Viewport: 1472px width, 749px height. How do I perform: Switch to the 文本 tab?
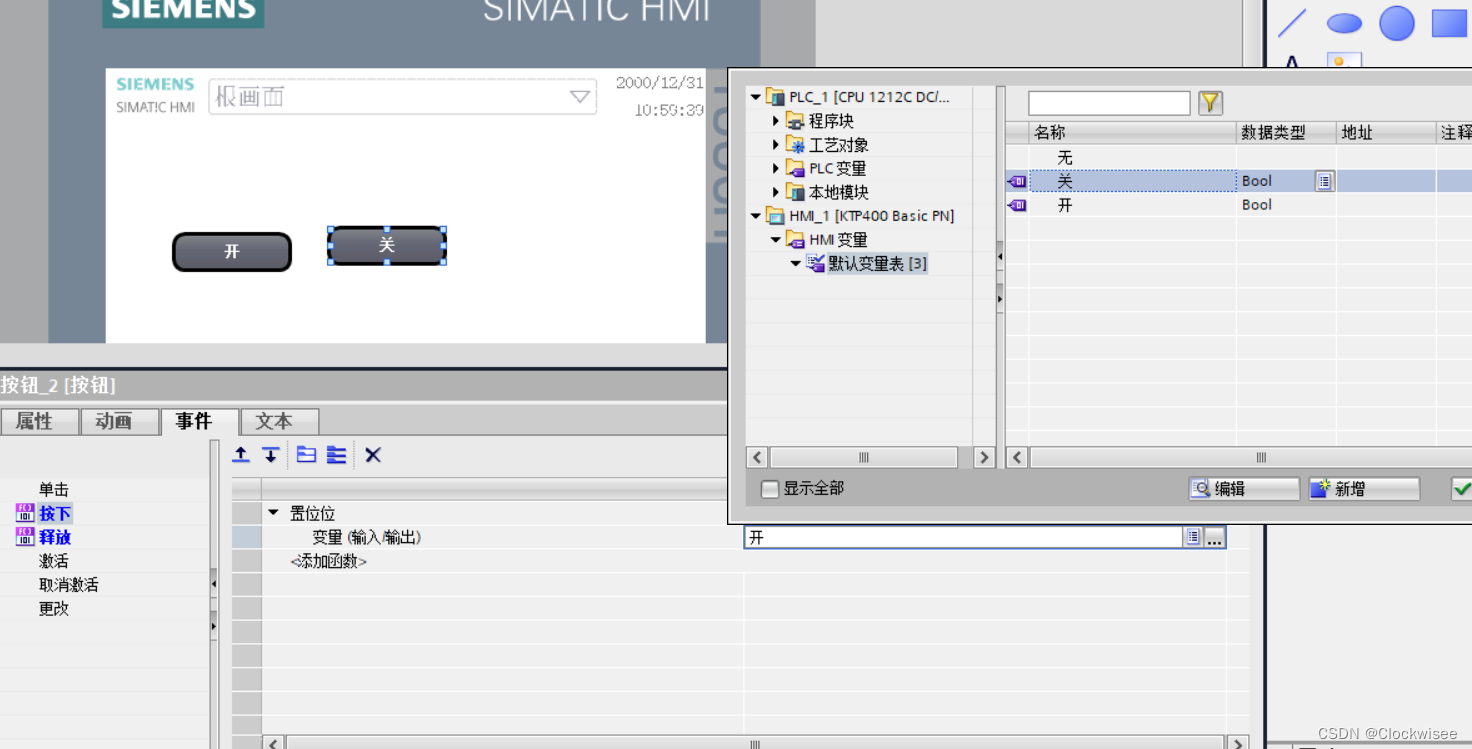coord(280,421)
